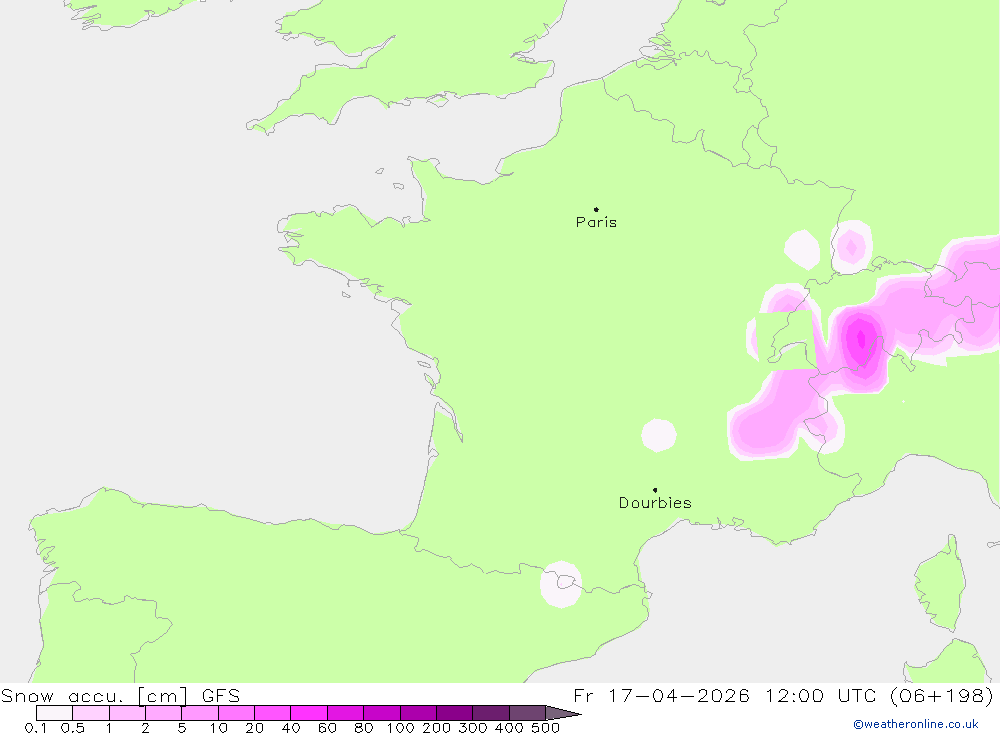Click the '(06+198)' model run text
The image size is (1000, 733).
(941, 695)
